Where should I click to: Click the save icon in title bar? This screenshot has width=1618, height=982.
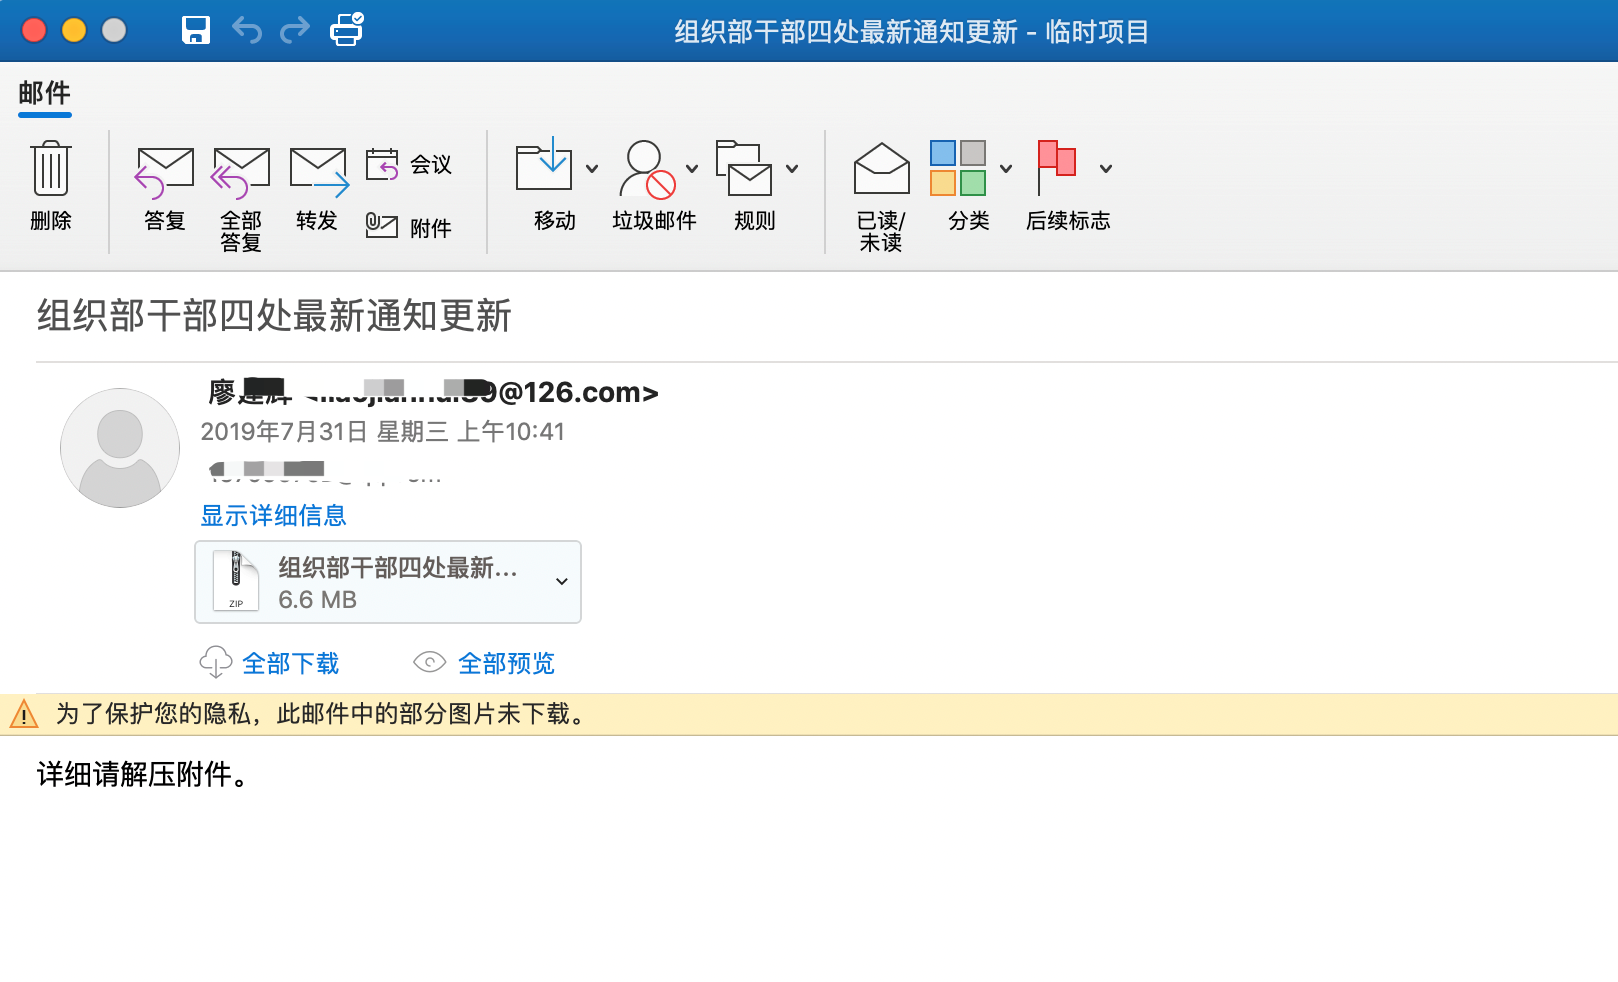pyautogui.click(x=196, y=30)
